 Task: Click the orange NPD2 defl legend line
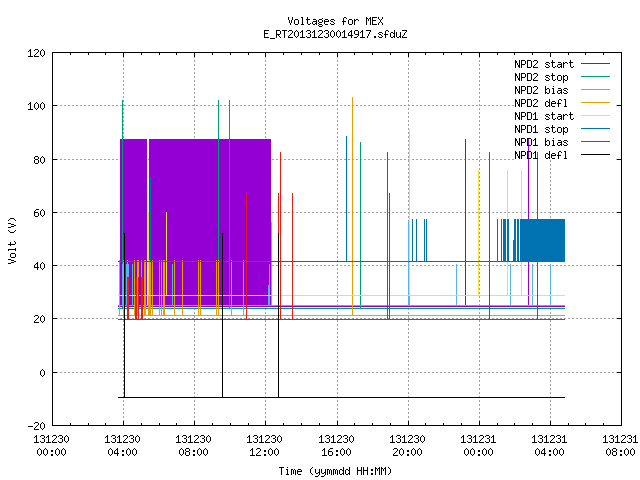click(595, 103)
